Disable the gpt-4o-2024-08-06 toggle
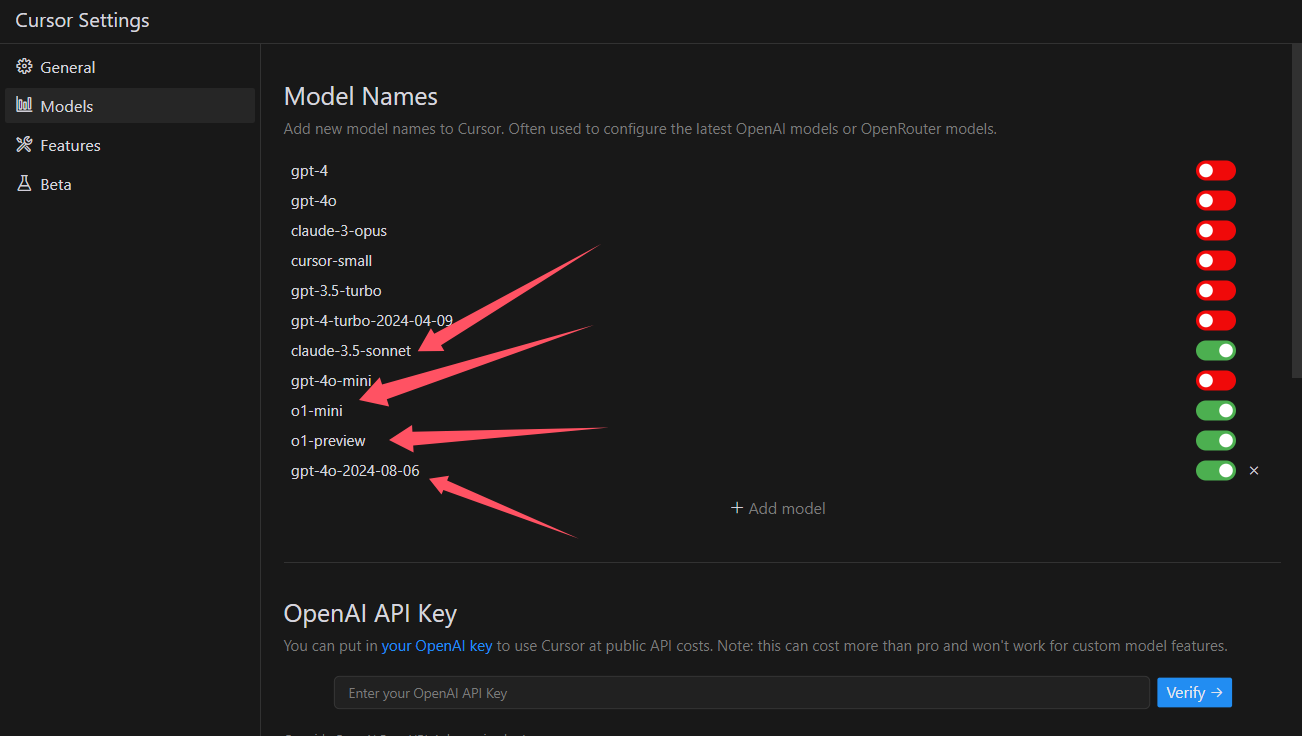 click(x=1216, y=470)
